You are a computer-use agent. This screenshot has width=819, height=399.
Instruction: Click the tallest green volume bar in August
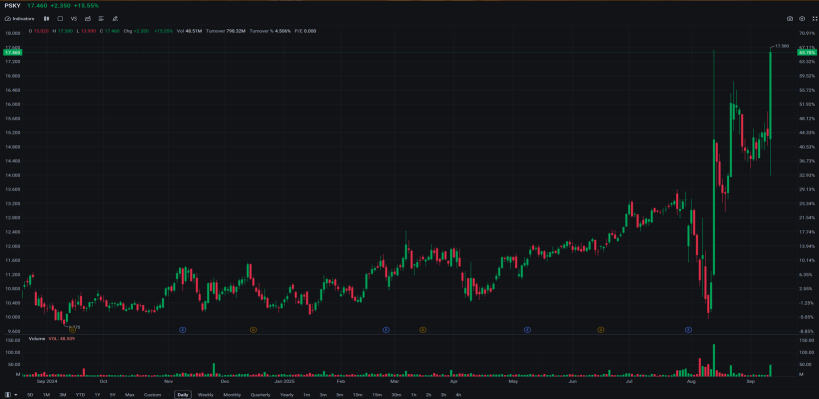tap(713, 360)
